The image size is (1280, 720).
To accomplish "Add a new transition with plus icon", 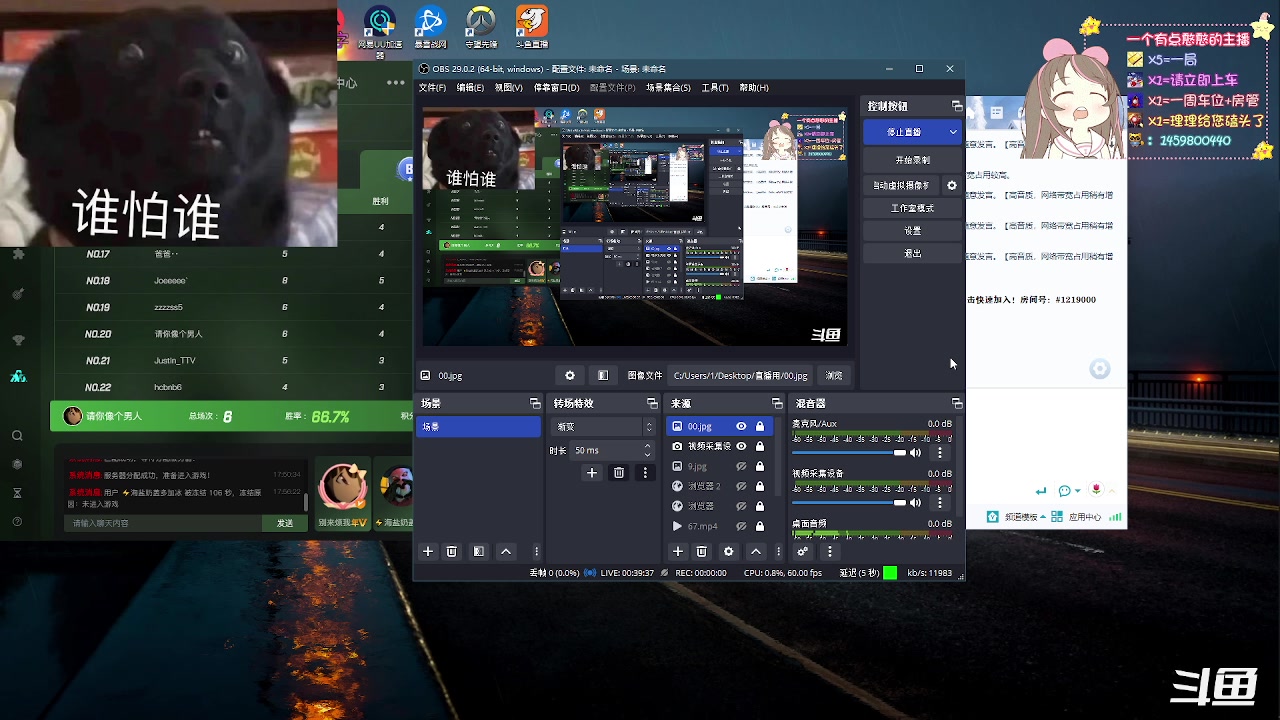I will pyautogui.click(x=592, y=473).
